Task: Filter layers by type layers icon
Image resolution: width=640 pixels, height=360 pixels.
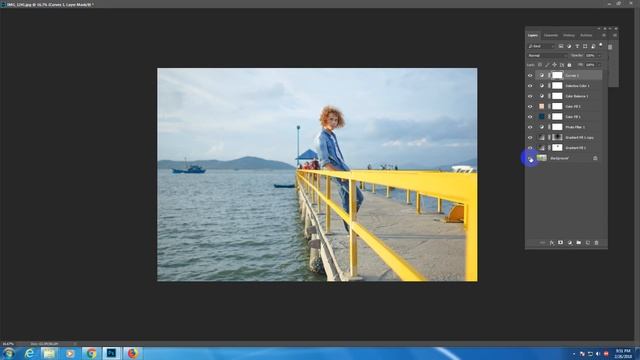Action: tap(577, 46)
